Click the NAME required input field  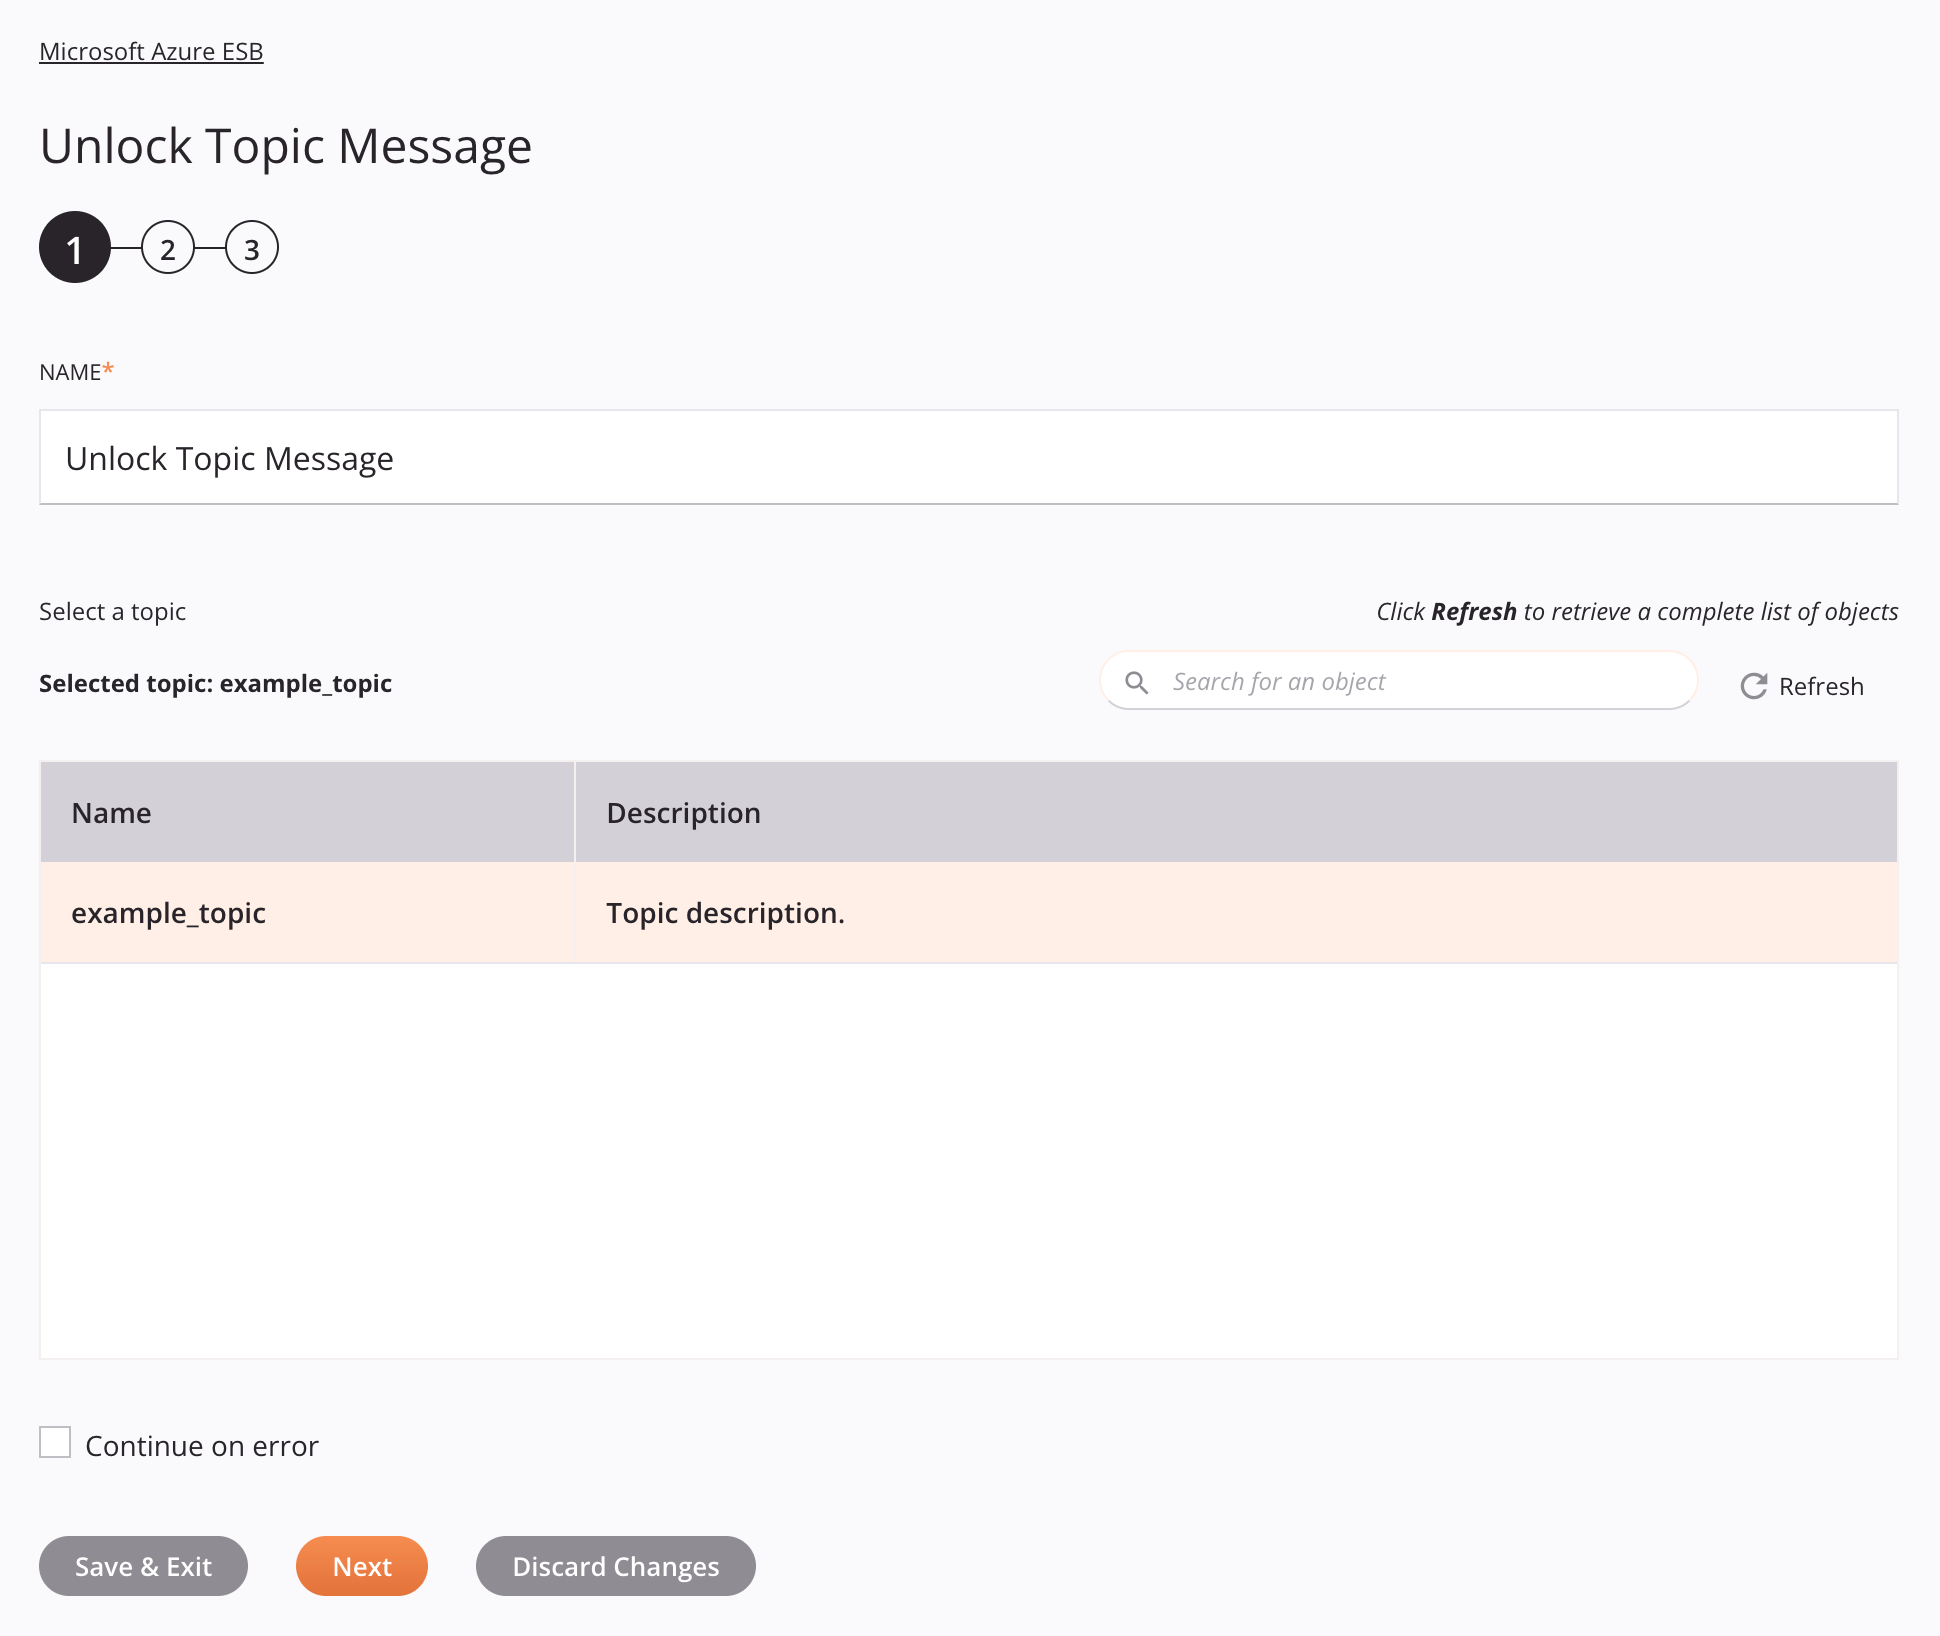point(968,456)
